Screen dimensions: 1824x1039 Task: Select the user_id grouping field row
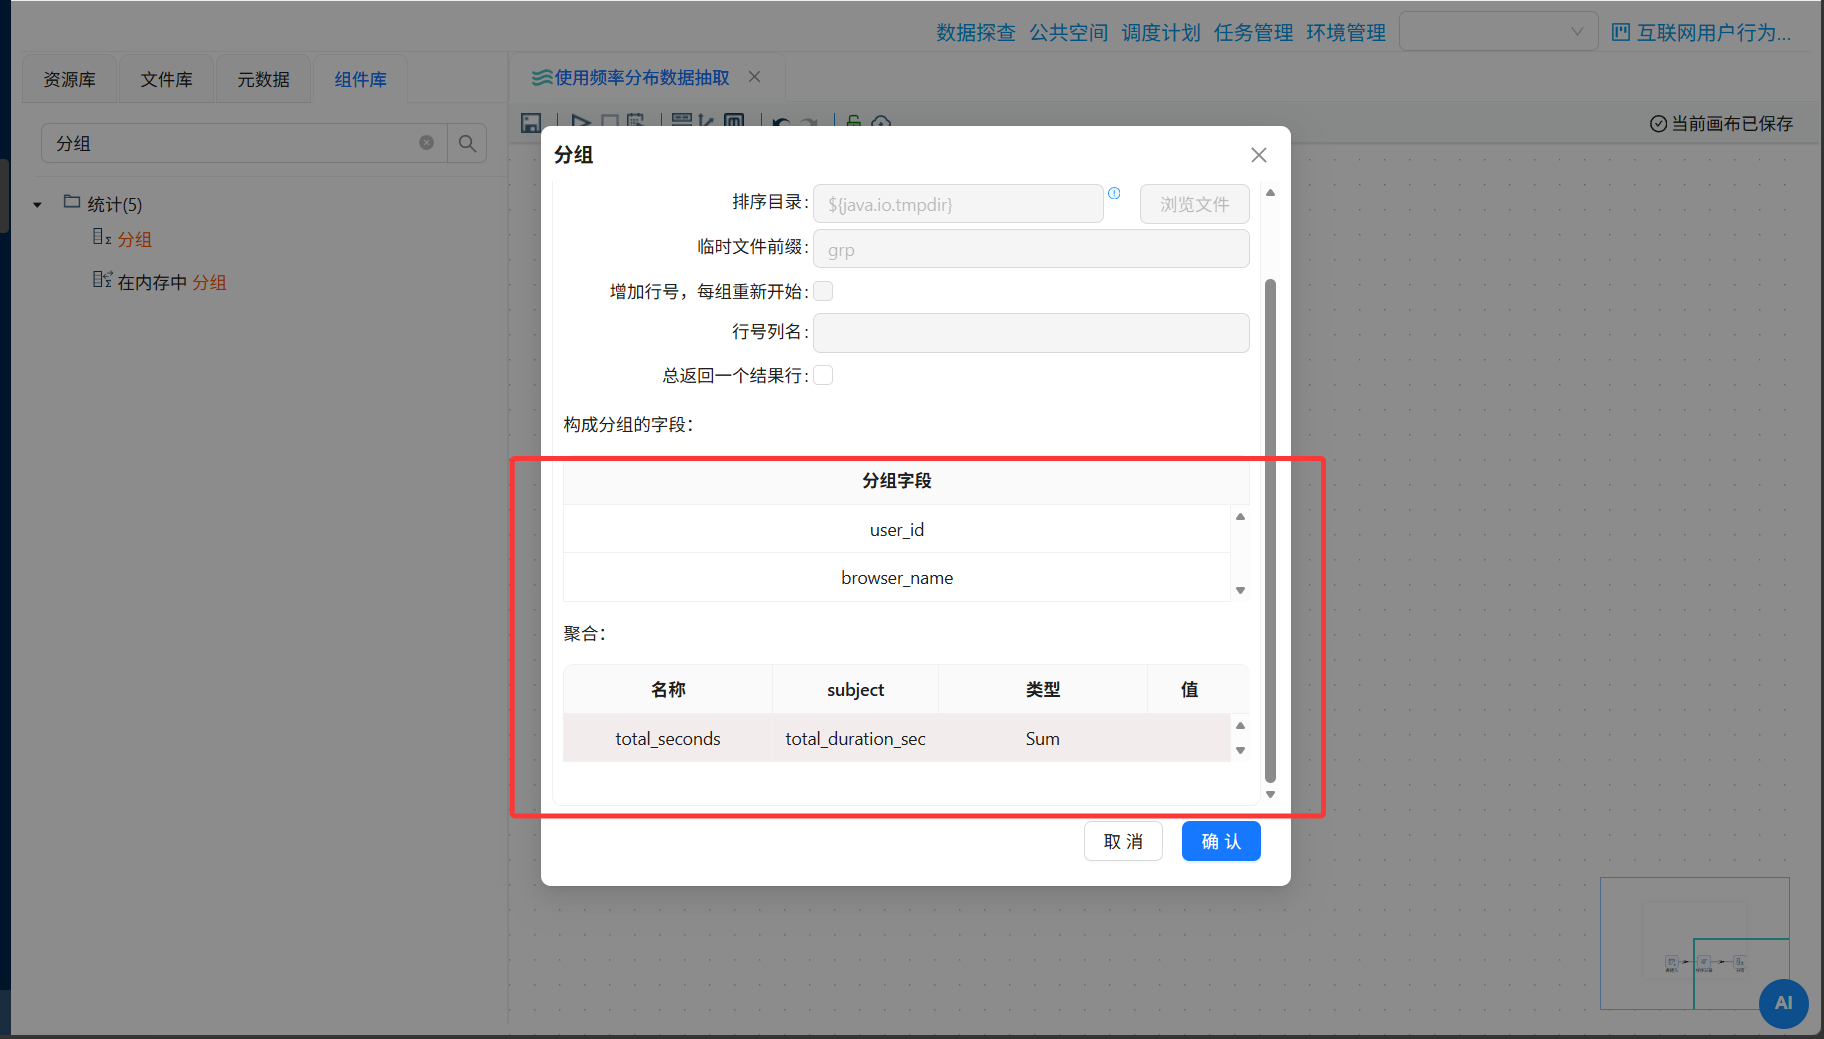pos(897,529)
